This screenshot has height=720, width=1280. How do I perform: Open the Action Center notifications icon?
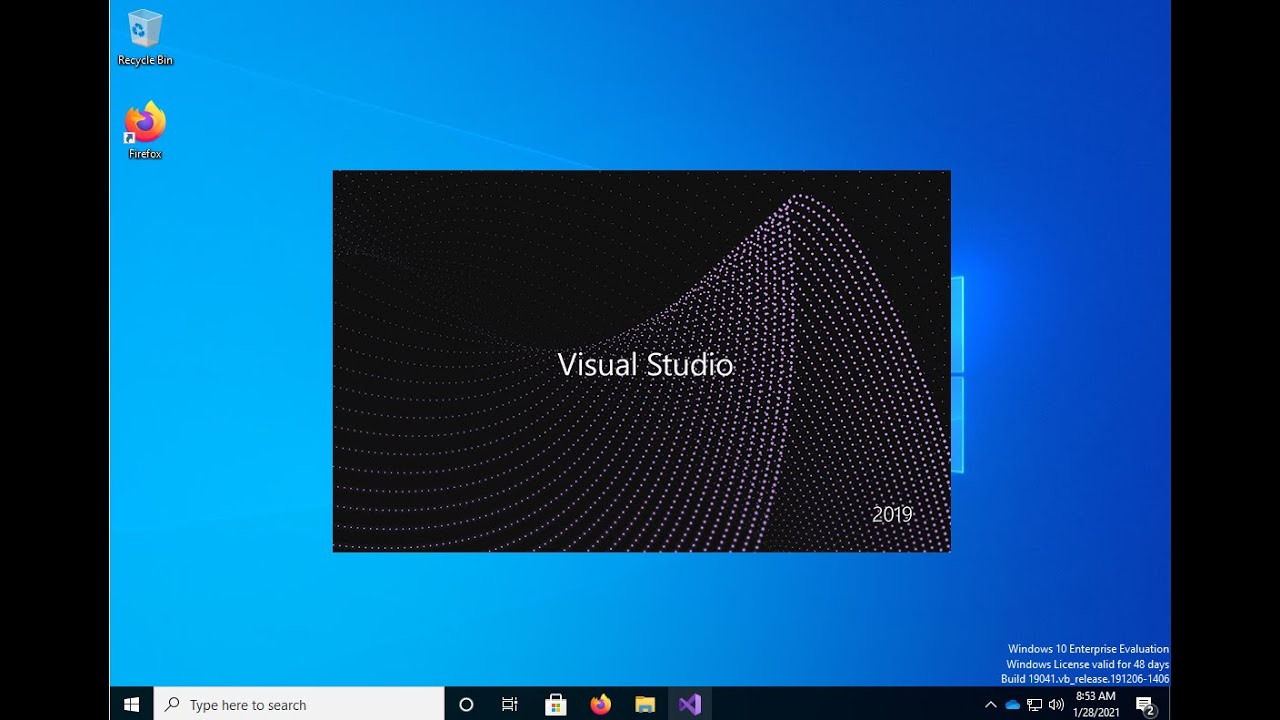click(x=1146, y=705)
